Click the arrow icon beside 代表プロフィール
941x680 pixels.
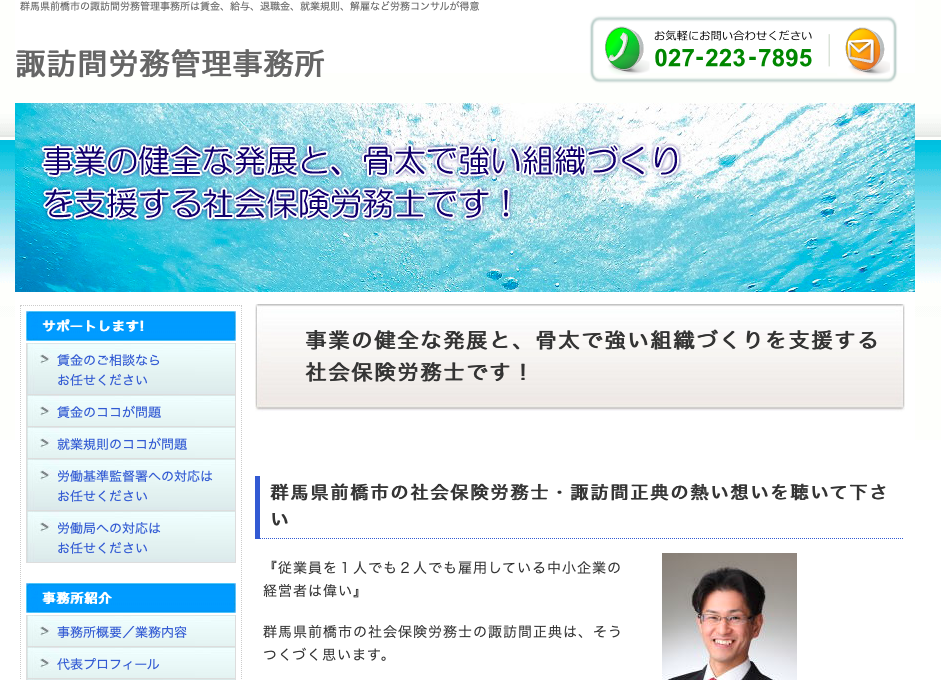44,663
